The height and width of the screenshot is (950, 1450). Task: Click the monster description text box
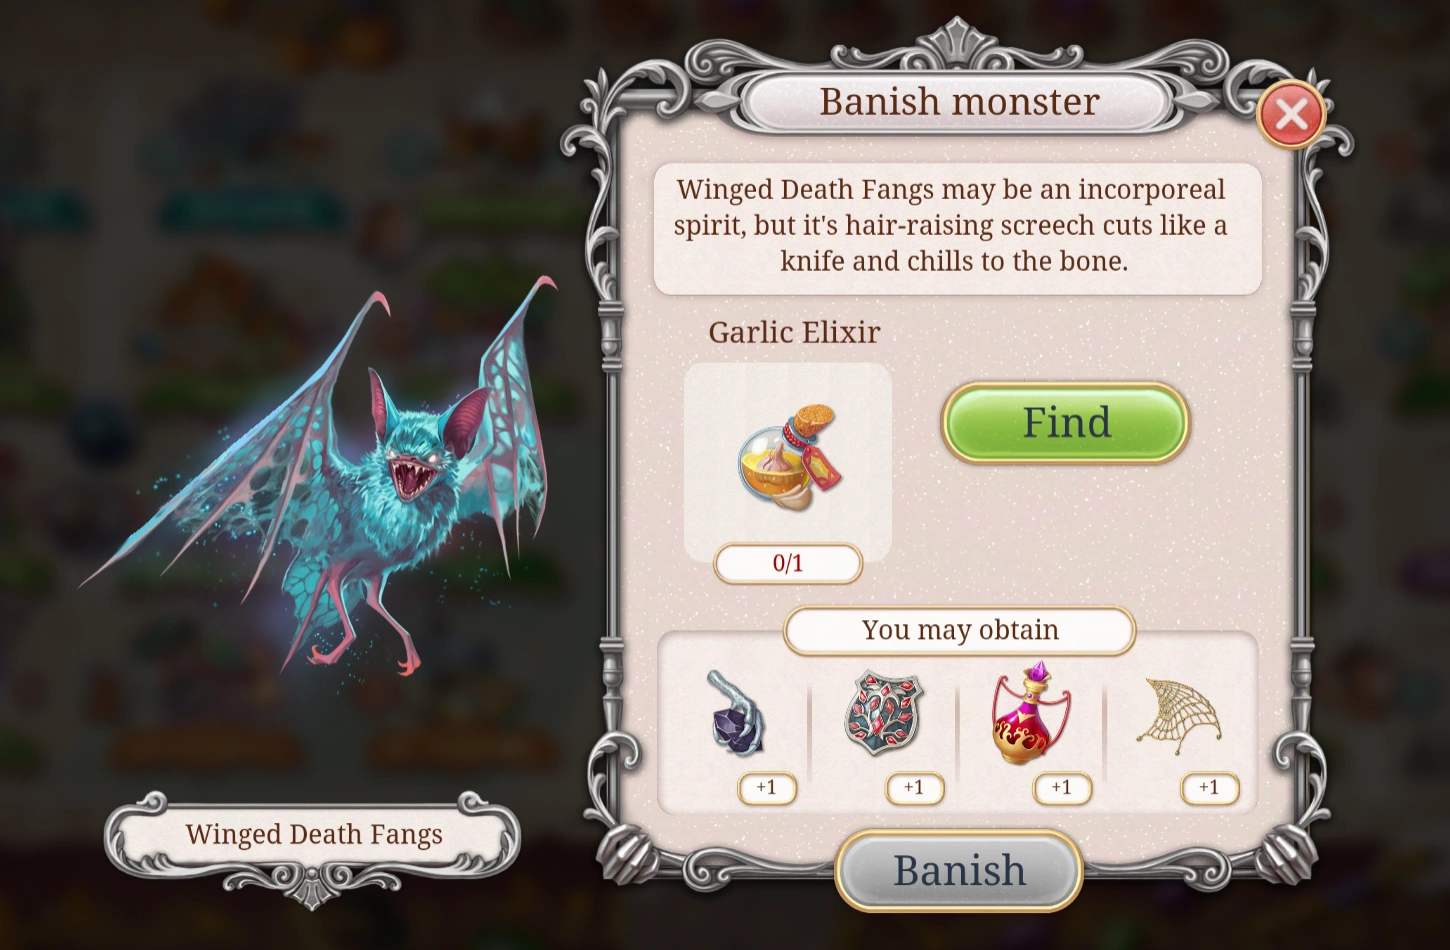(957, 228)
